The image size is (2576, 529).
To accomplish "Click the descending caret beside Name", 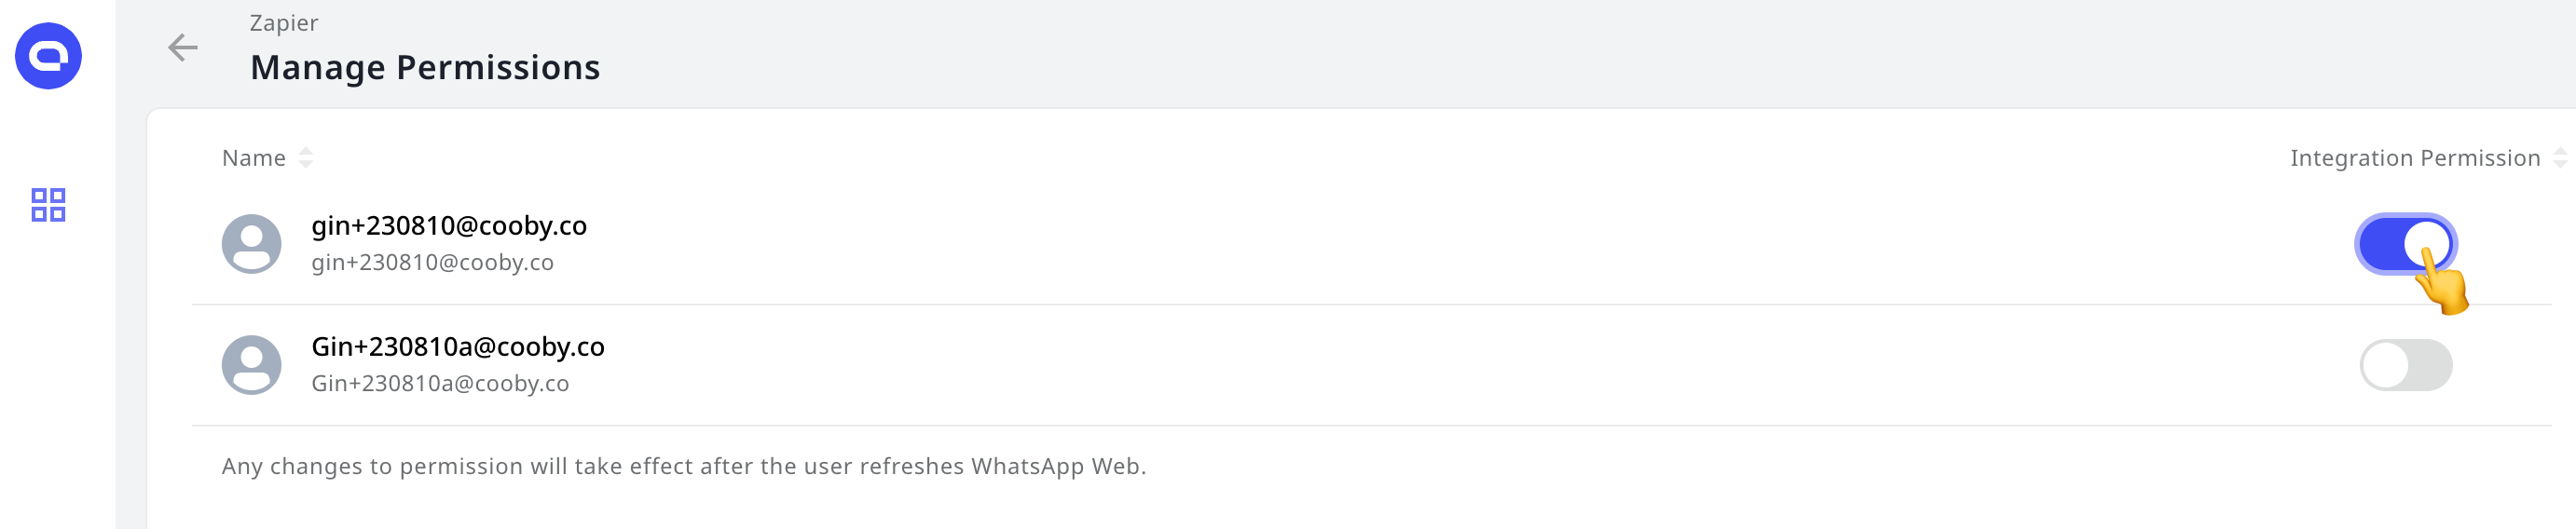I will tap(306, 164).
